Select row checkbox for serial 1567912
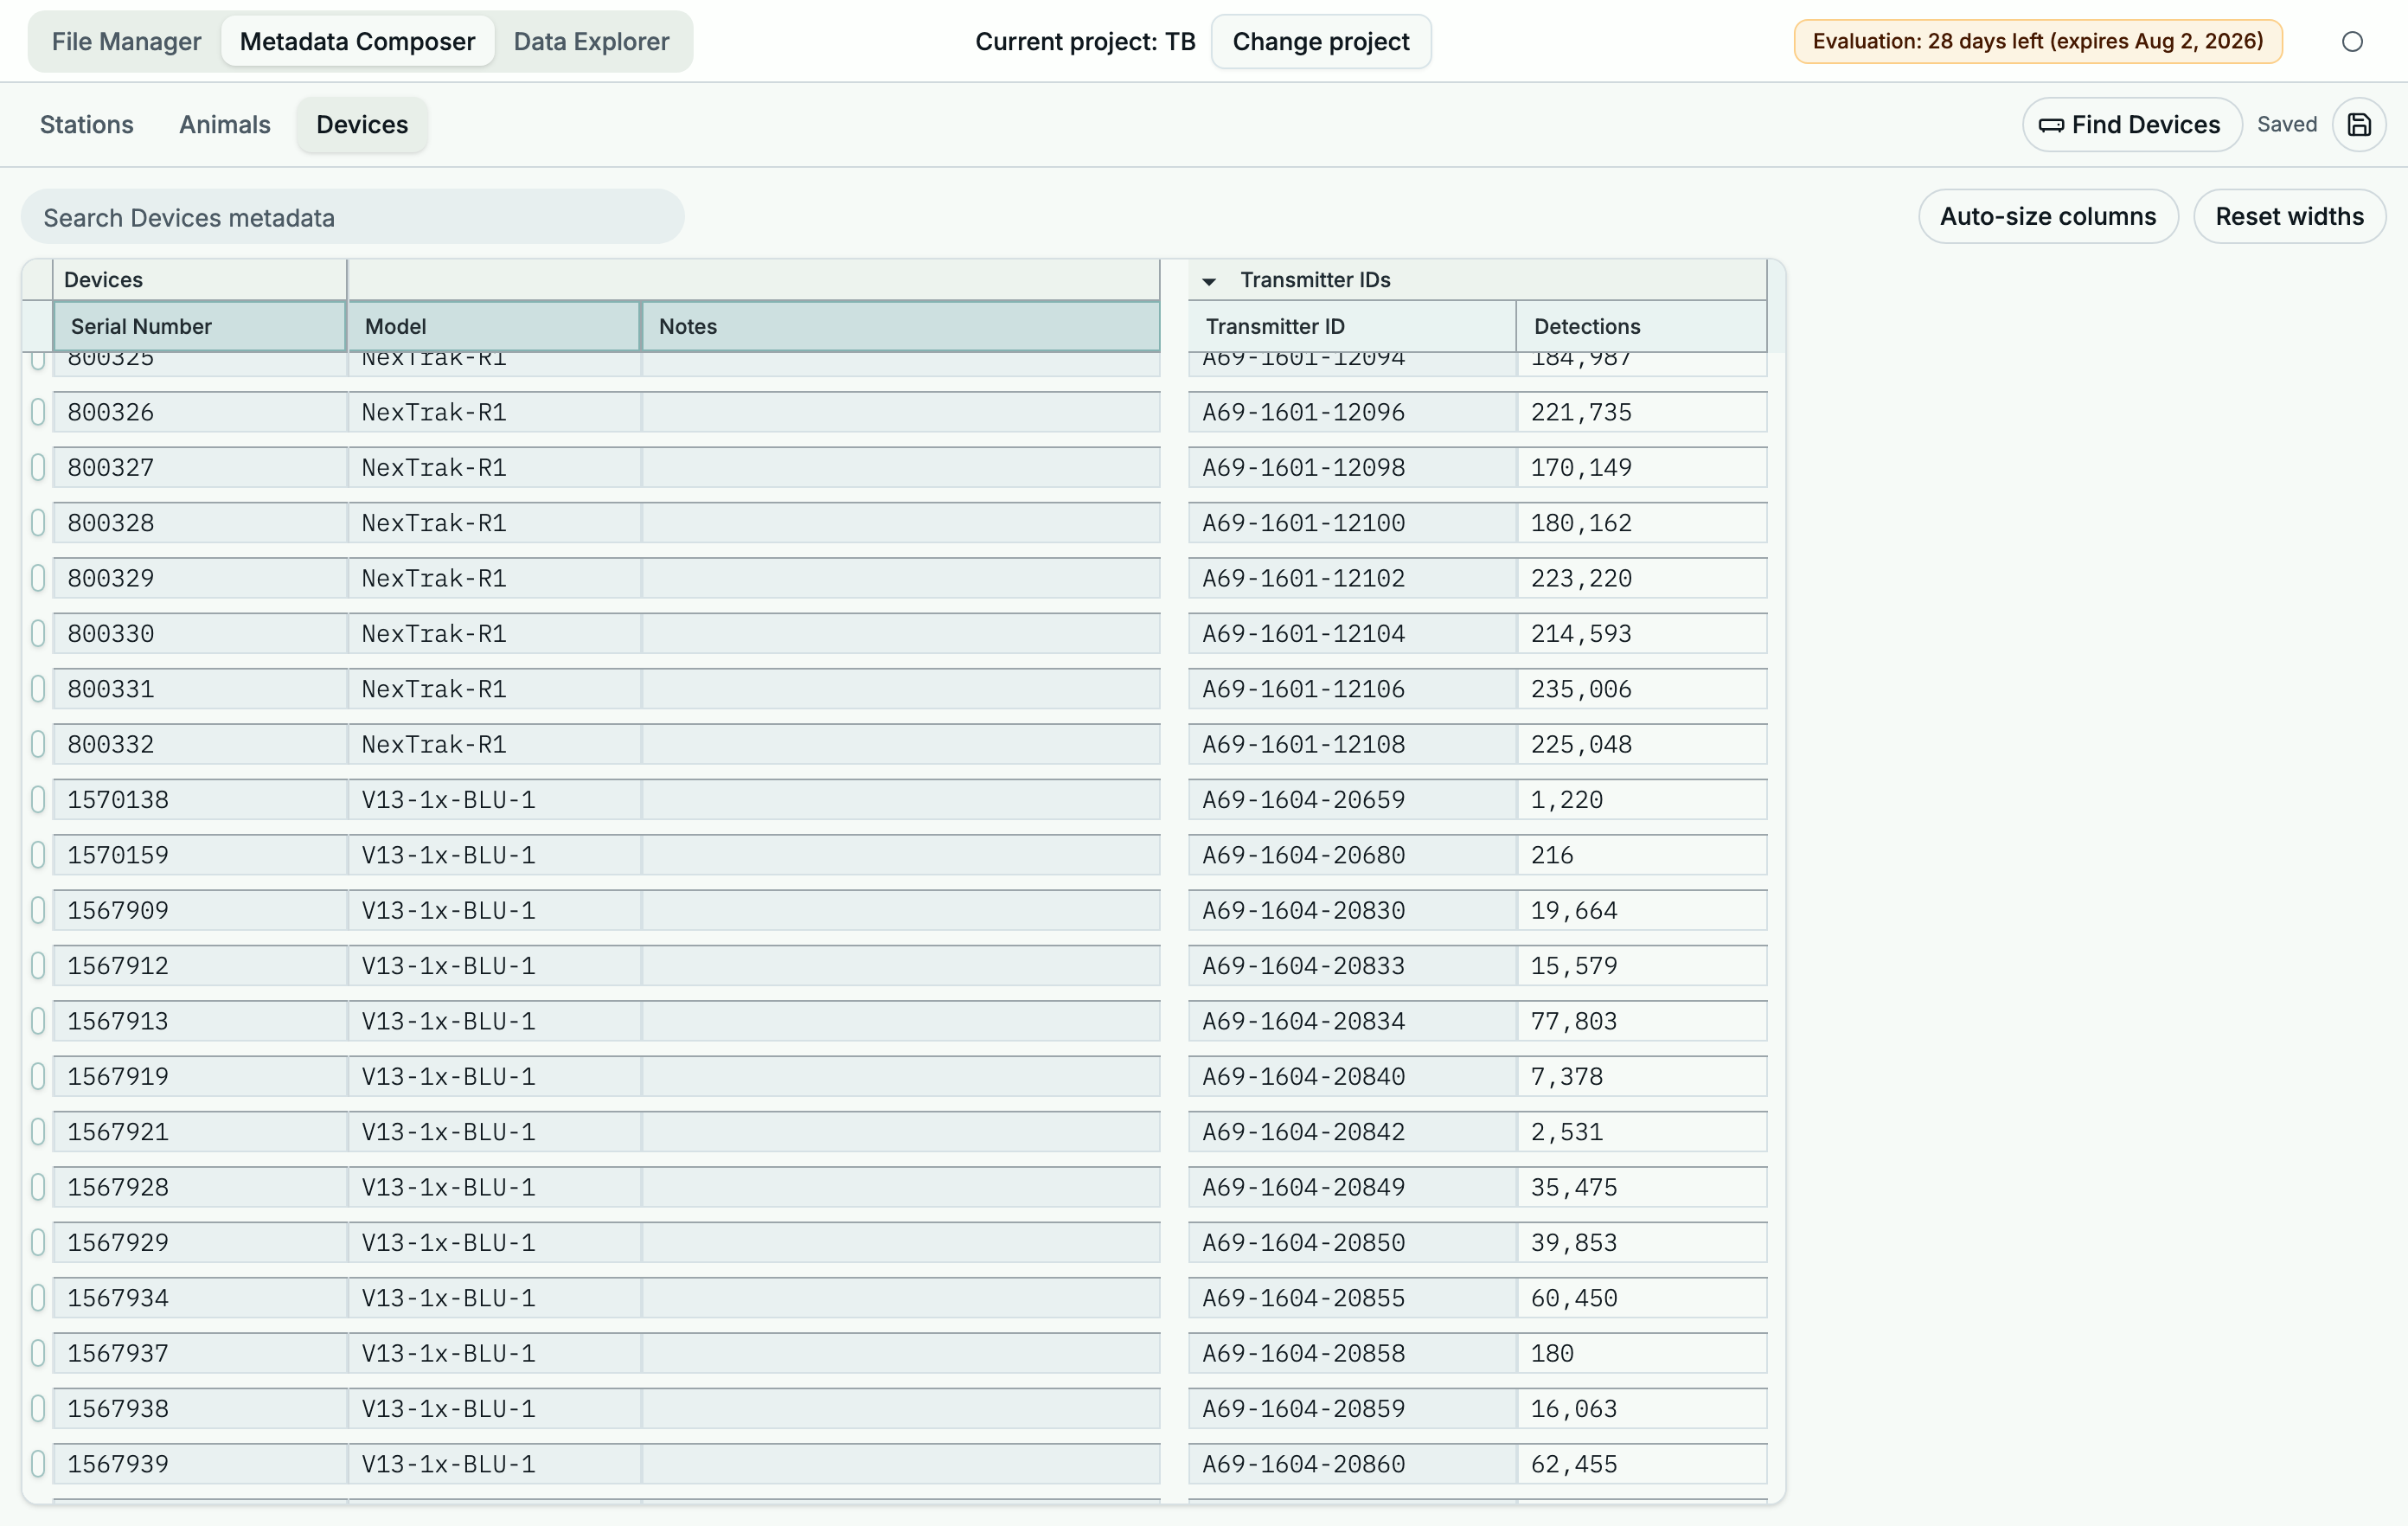The width and height of the screenshot is (2408, 1526). coord(38,965)
